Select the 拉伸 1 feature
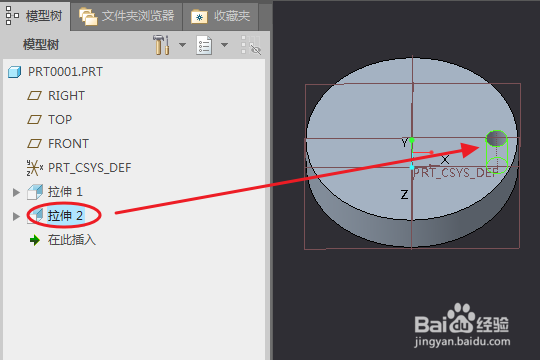The height and width of the screenshot is (360, 540). click(x=65, y=192)
